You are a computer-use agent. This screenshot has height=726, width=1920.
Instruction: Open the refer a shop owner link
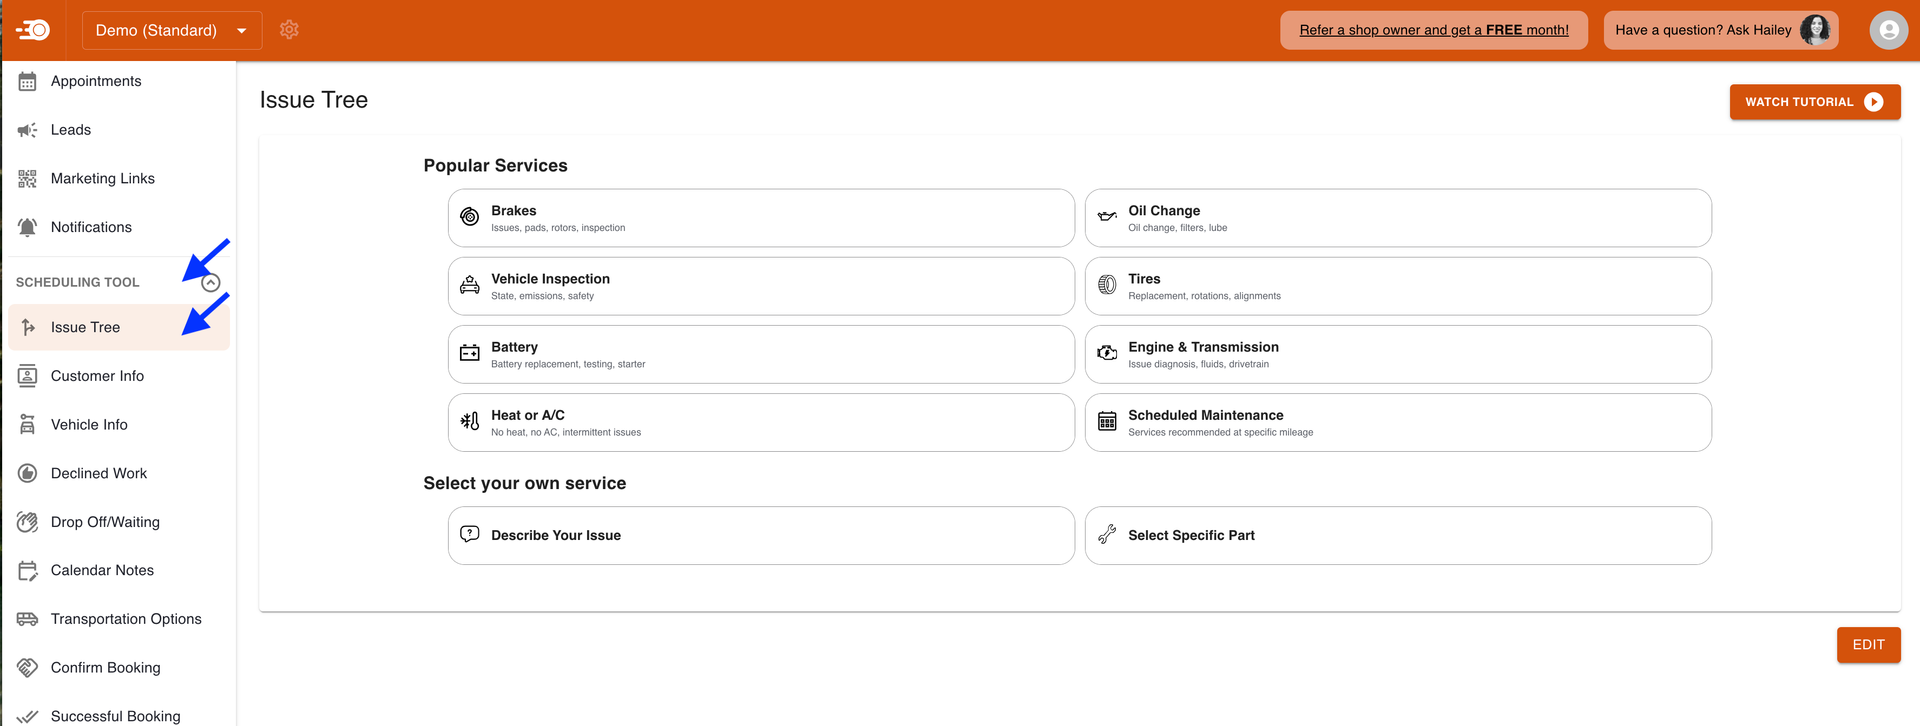pos(1434,30)
